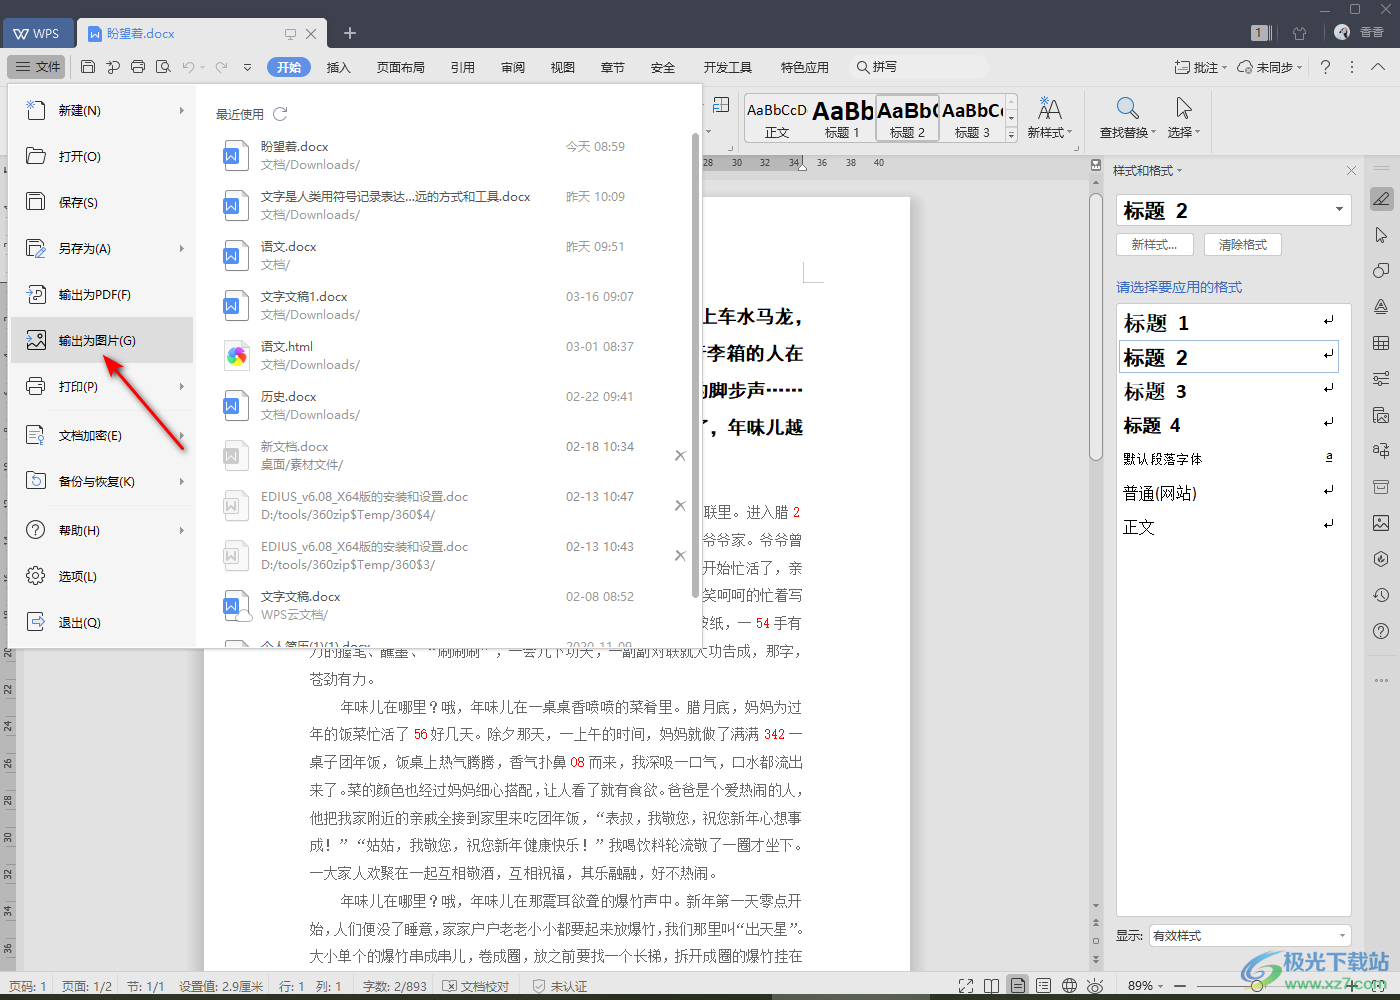Viewport: 1400px width, 1000px height.
Task: Click the save icon in quick toolbar
Action: (x=88, y=67)
